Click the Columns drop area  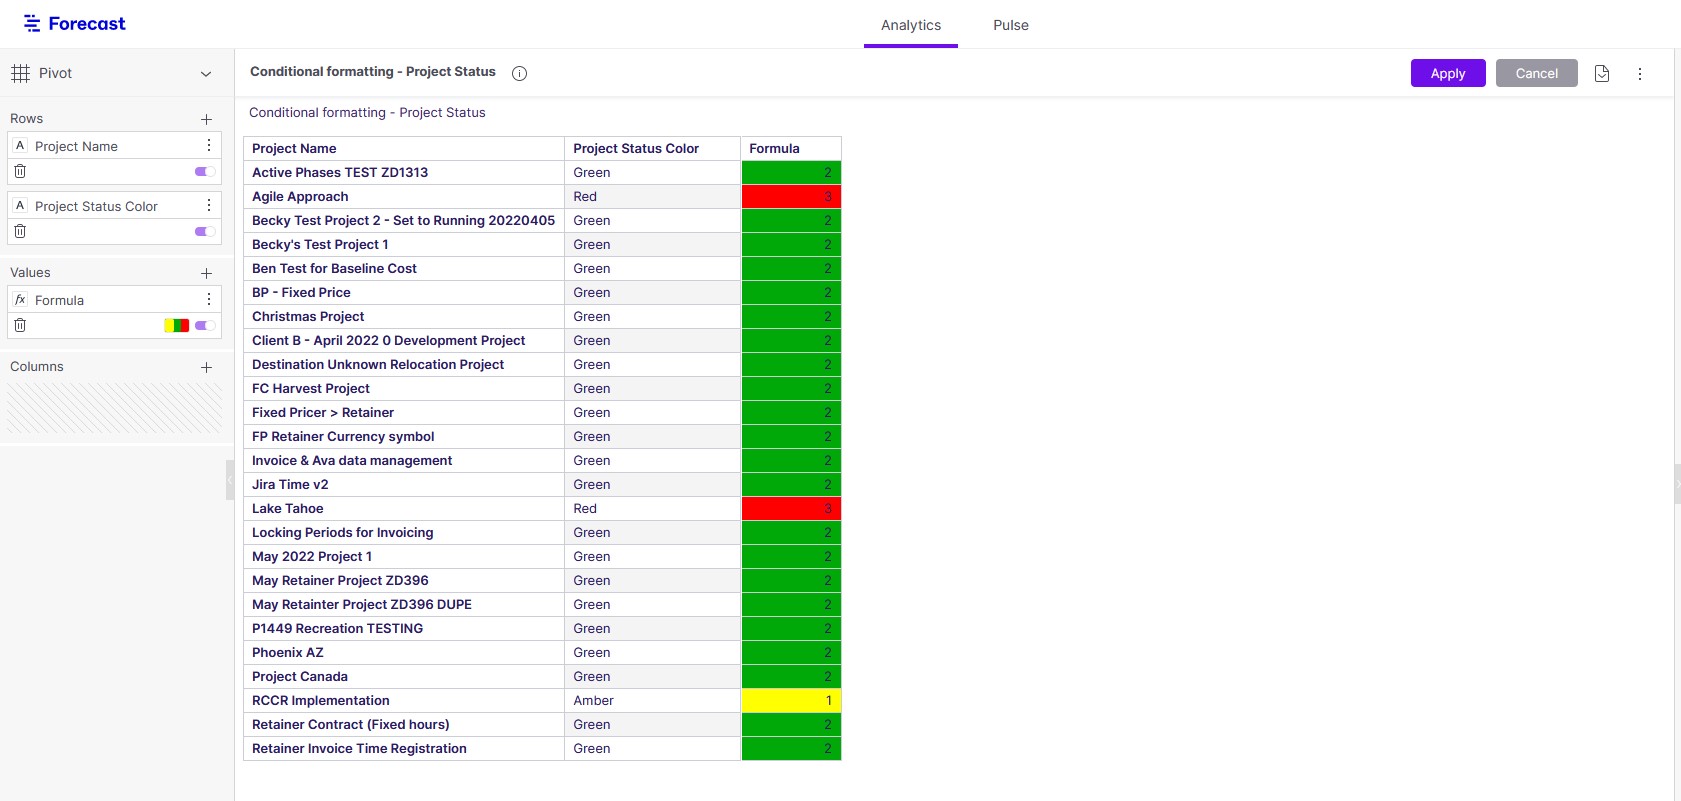pos(114,408)
